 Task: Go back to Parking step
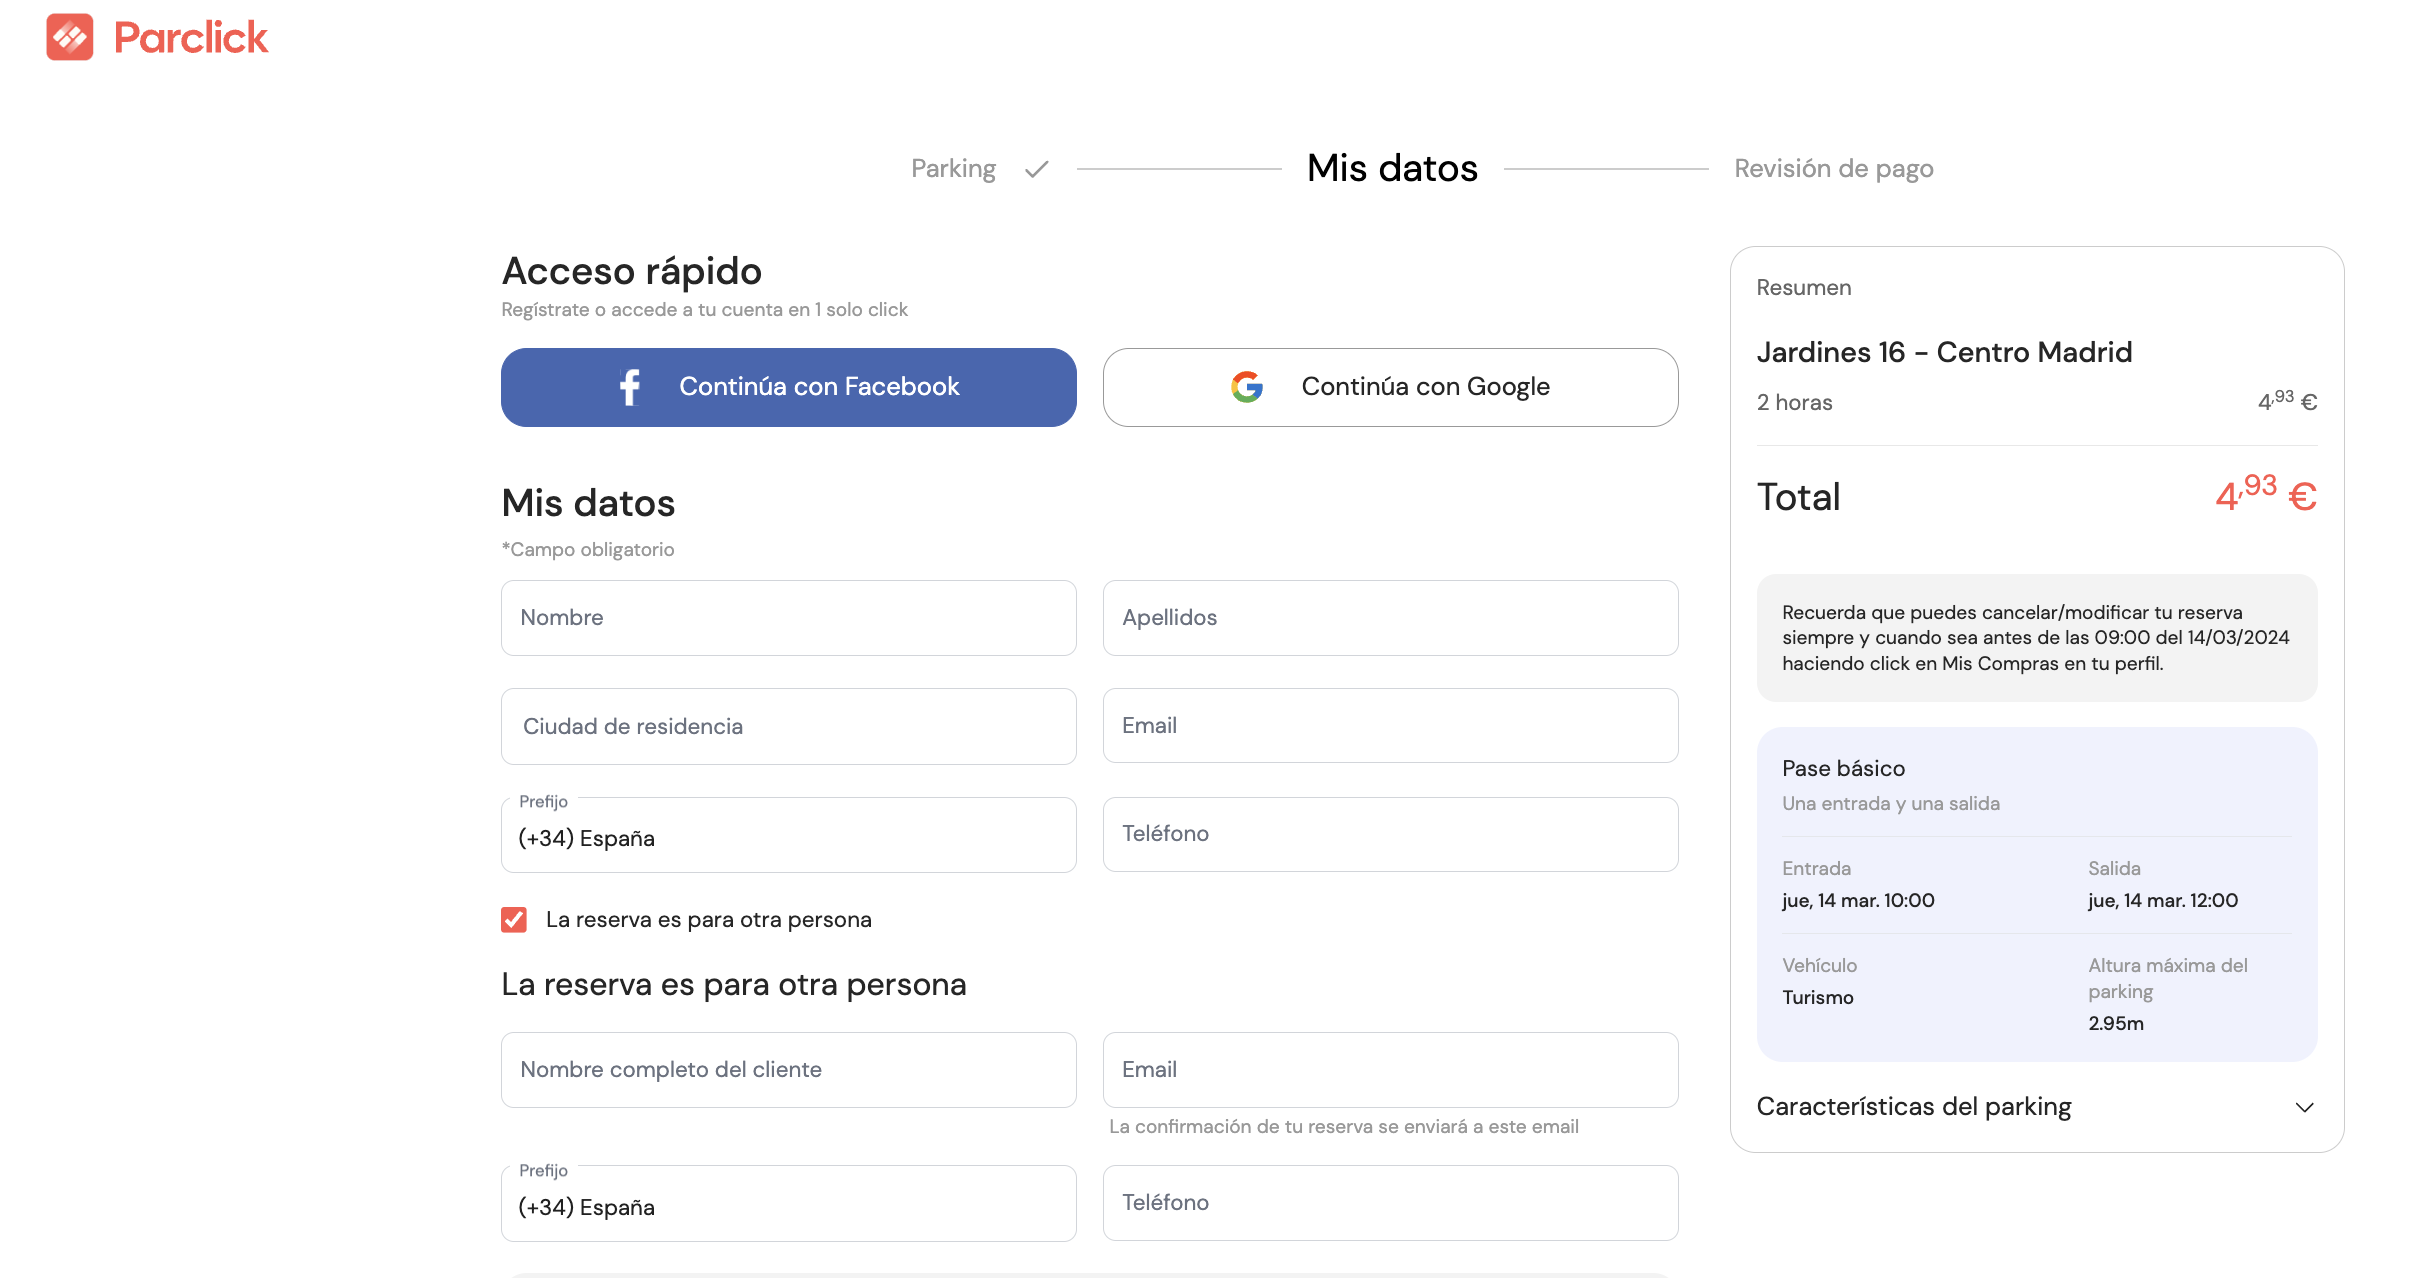pyautogui.click(x=953, y=169)
